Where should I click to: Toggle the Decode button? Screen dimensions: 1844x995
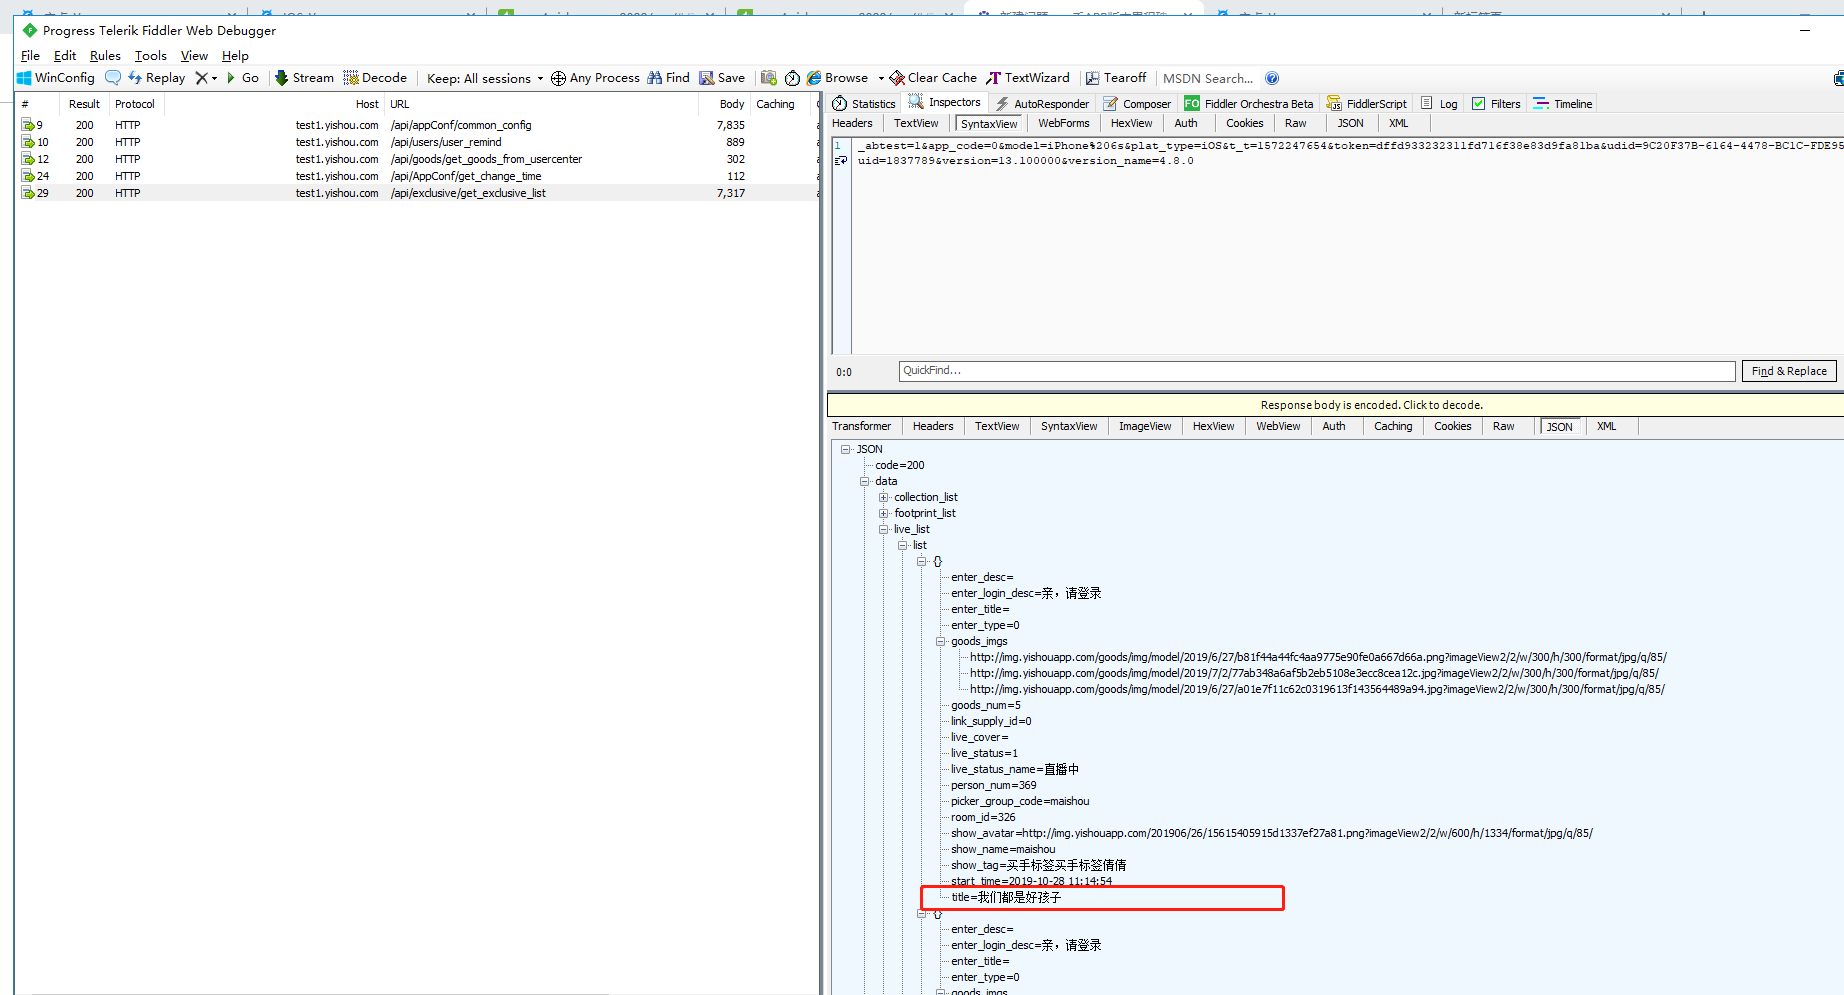pos(375,78)
